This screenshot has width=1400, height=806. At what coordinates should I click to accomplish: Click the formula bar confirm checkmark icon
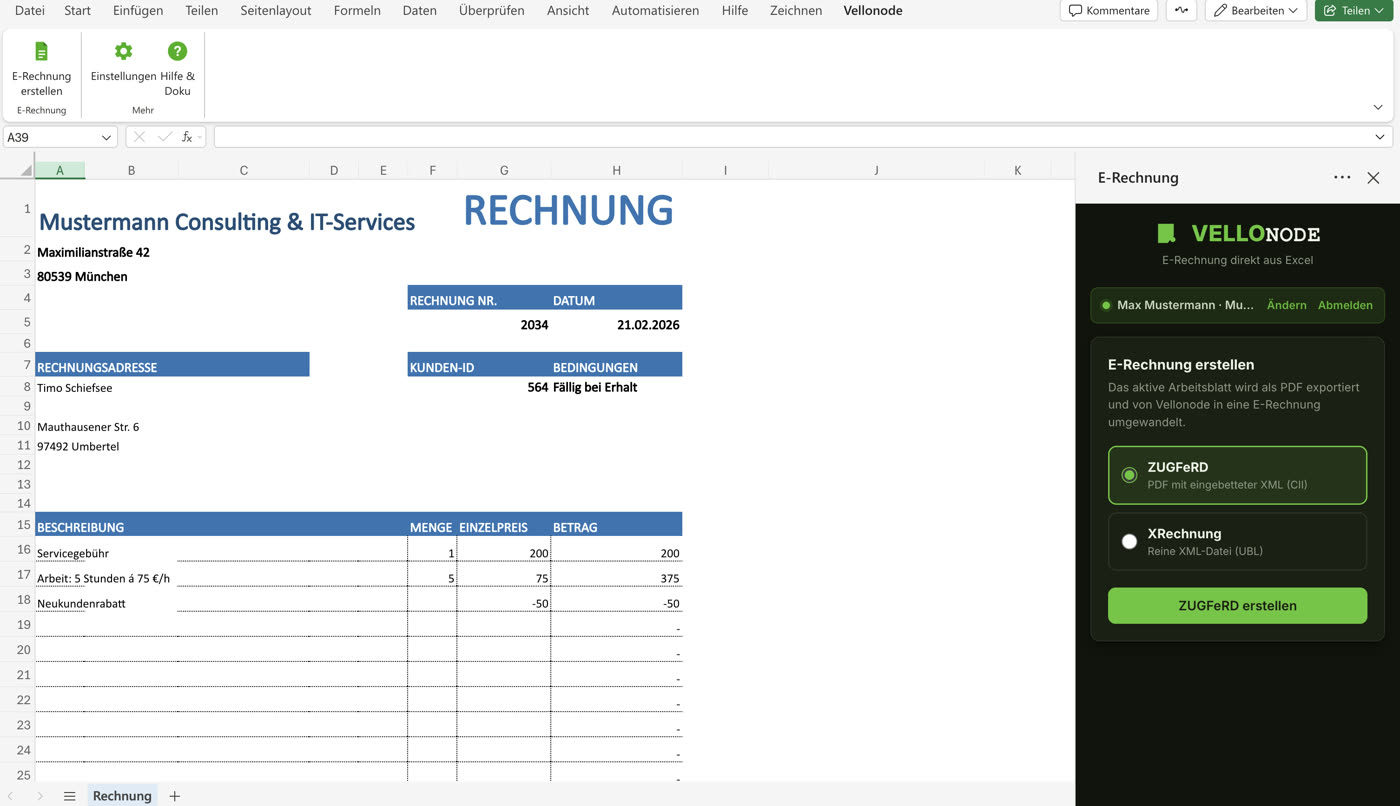pos(165,137)
